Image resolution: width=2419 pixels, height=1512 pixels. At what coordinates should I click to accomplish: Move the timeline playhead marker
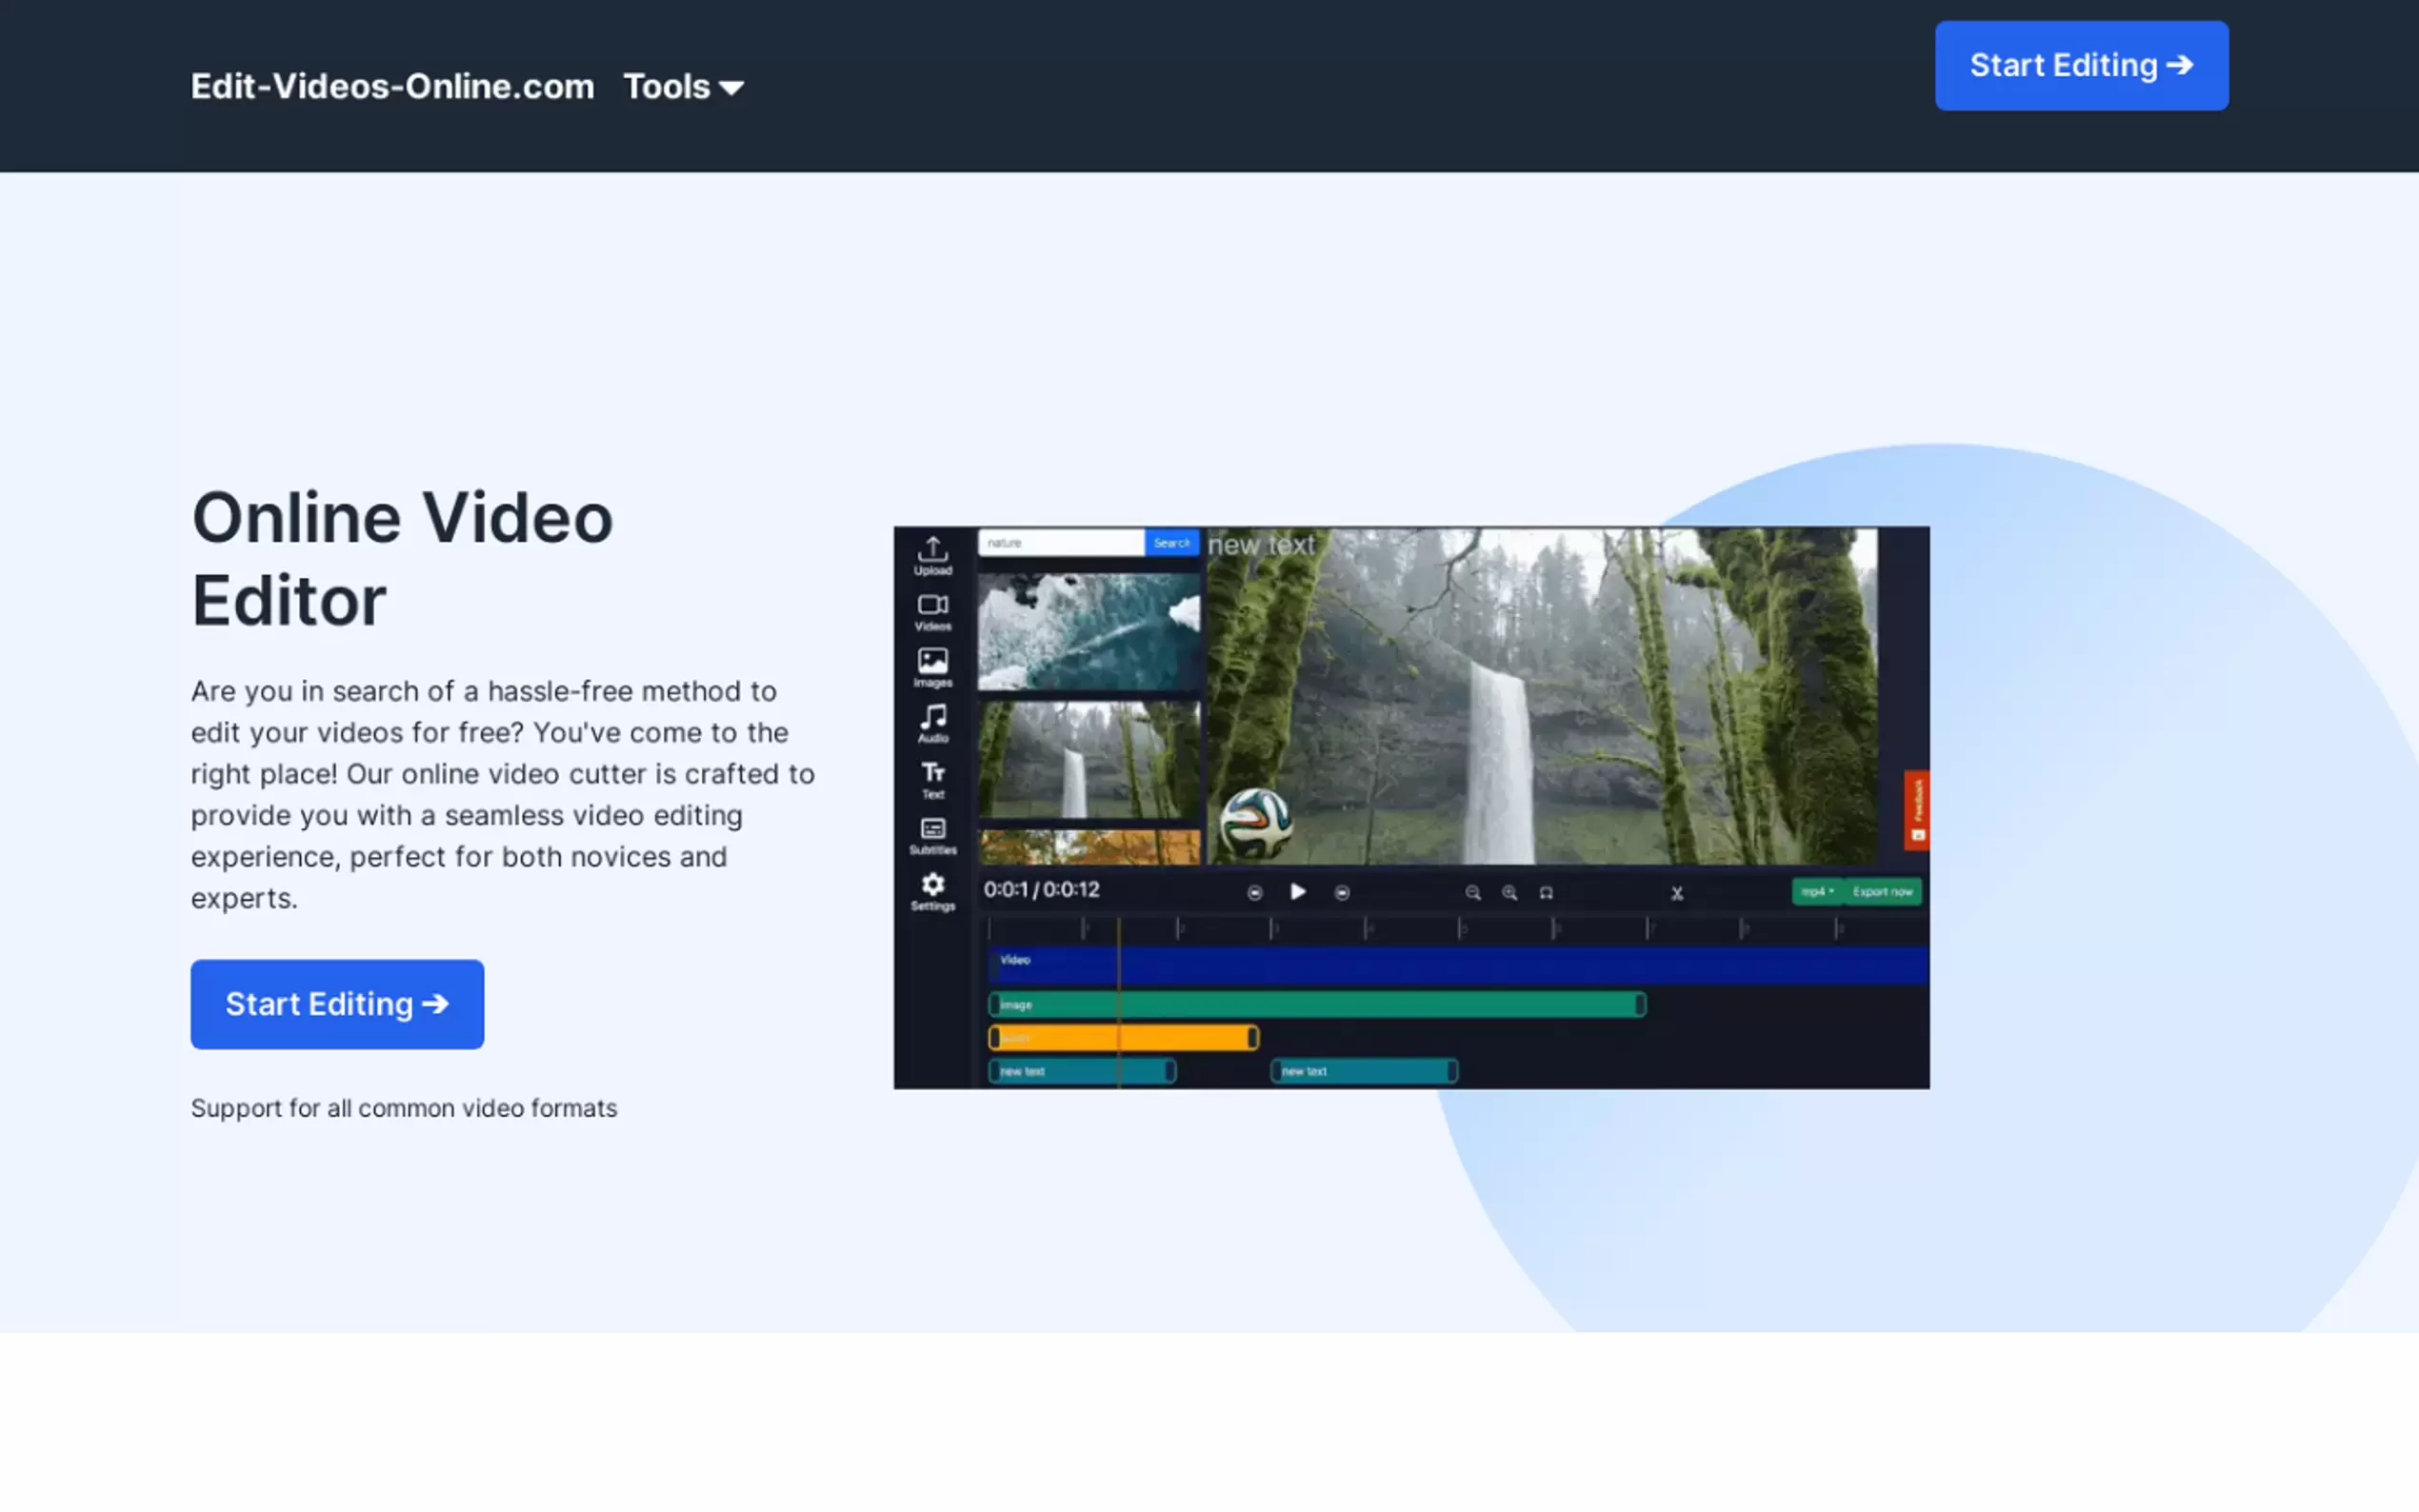coord(1120,928)
